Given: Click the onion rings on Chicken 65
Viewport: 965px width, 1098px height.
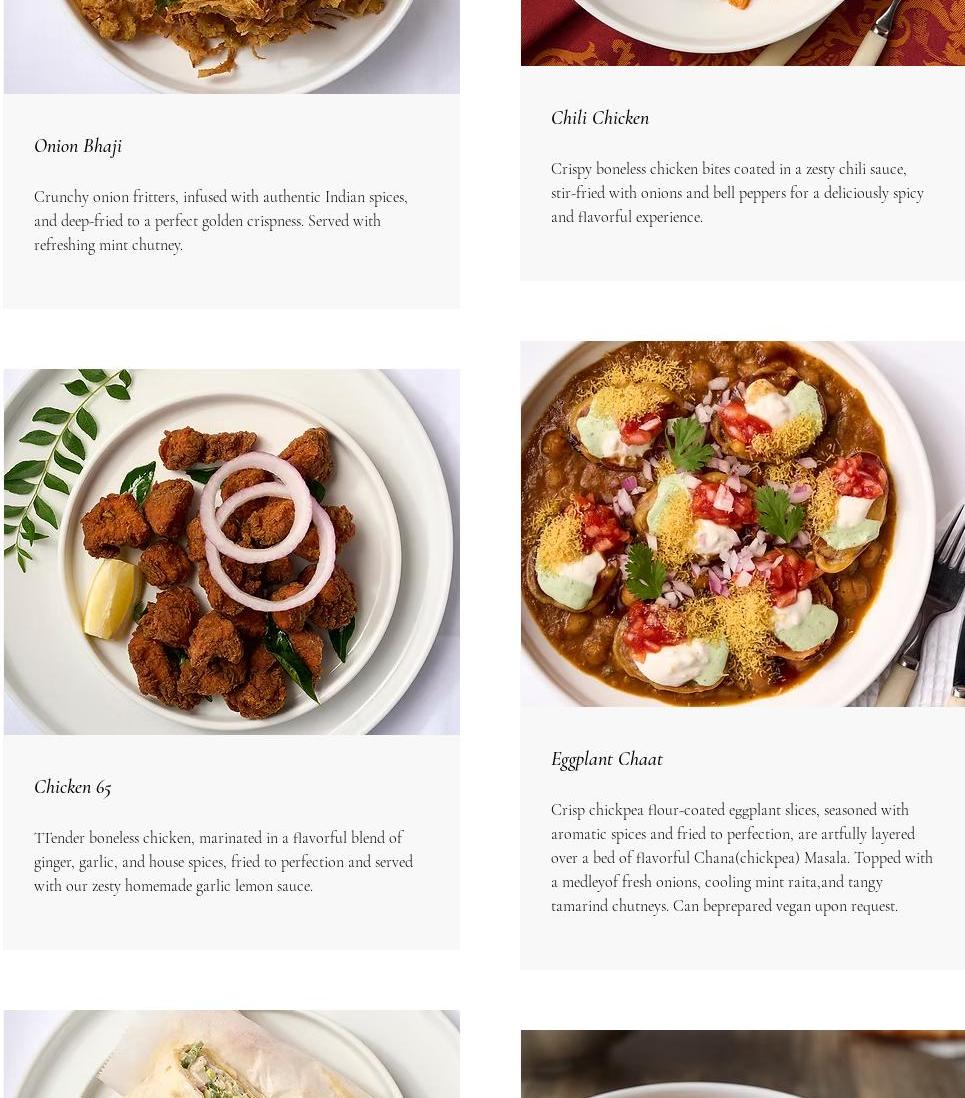Looking at the screenshot, I should [x=267, y=530].
